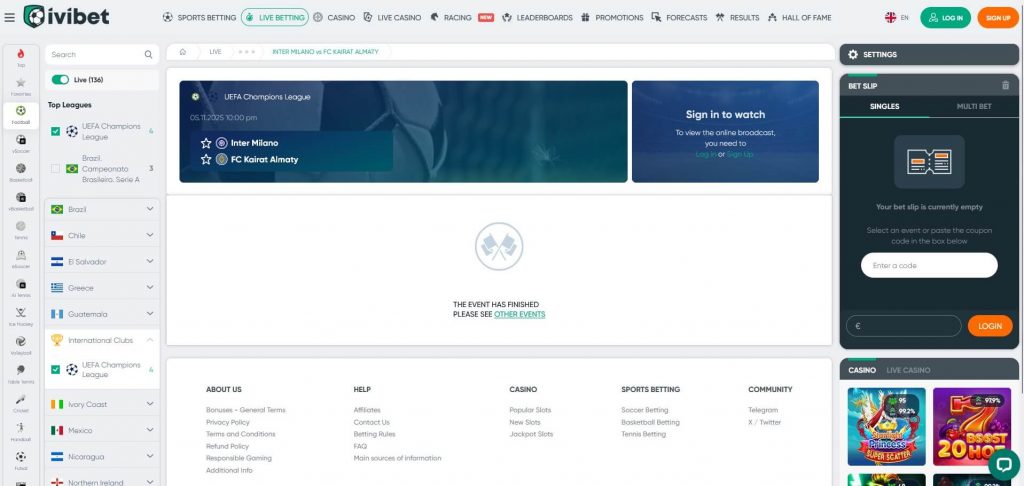Click the search magnifier icon
1024x486 pixels.
(149, 55)
